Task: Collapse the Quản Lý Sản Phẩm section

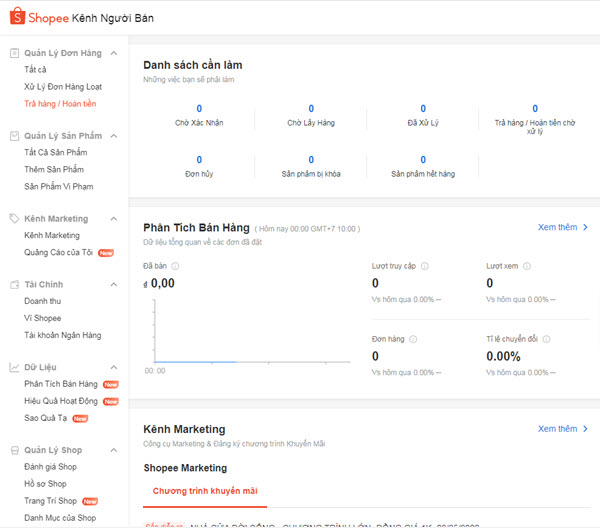Action: pos(113,136)
